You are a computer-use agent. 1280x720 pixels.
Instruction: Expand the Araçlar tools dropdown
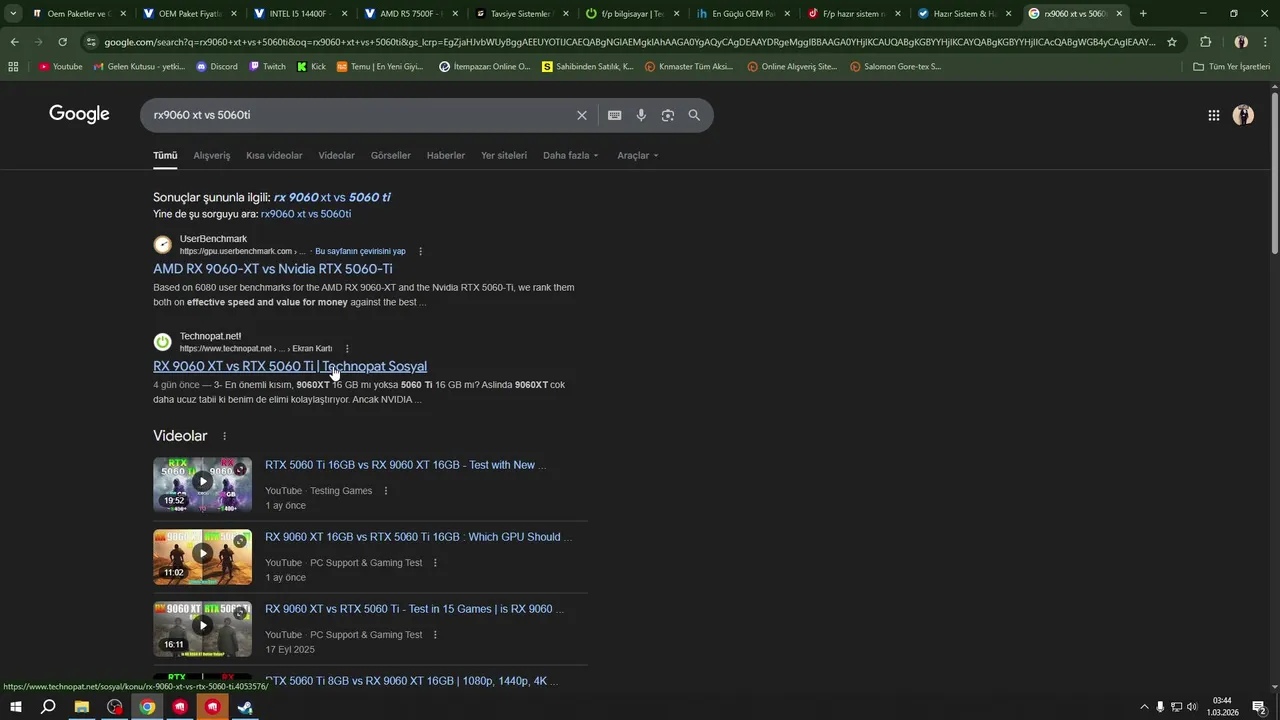(638, 155)
